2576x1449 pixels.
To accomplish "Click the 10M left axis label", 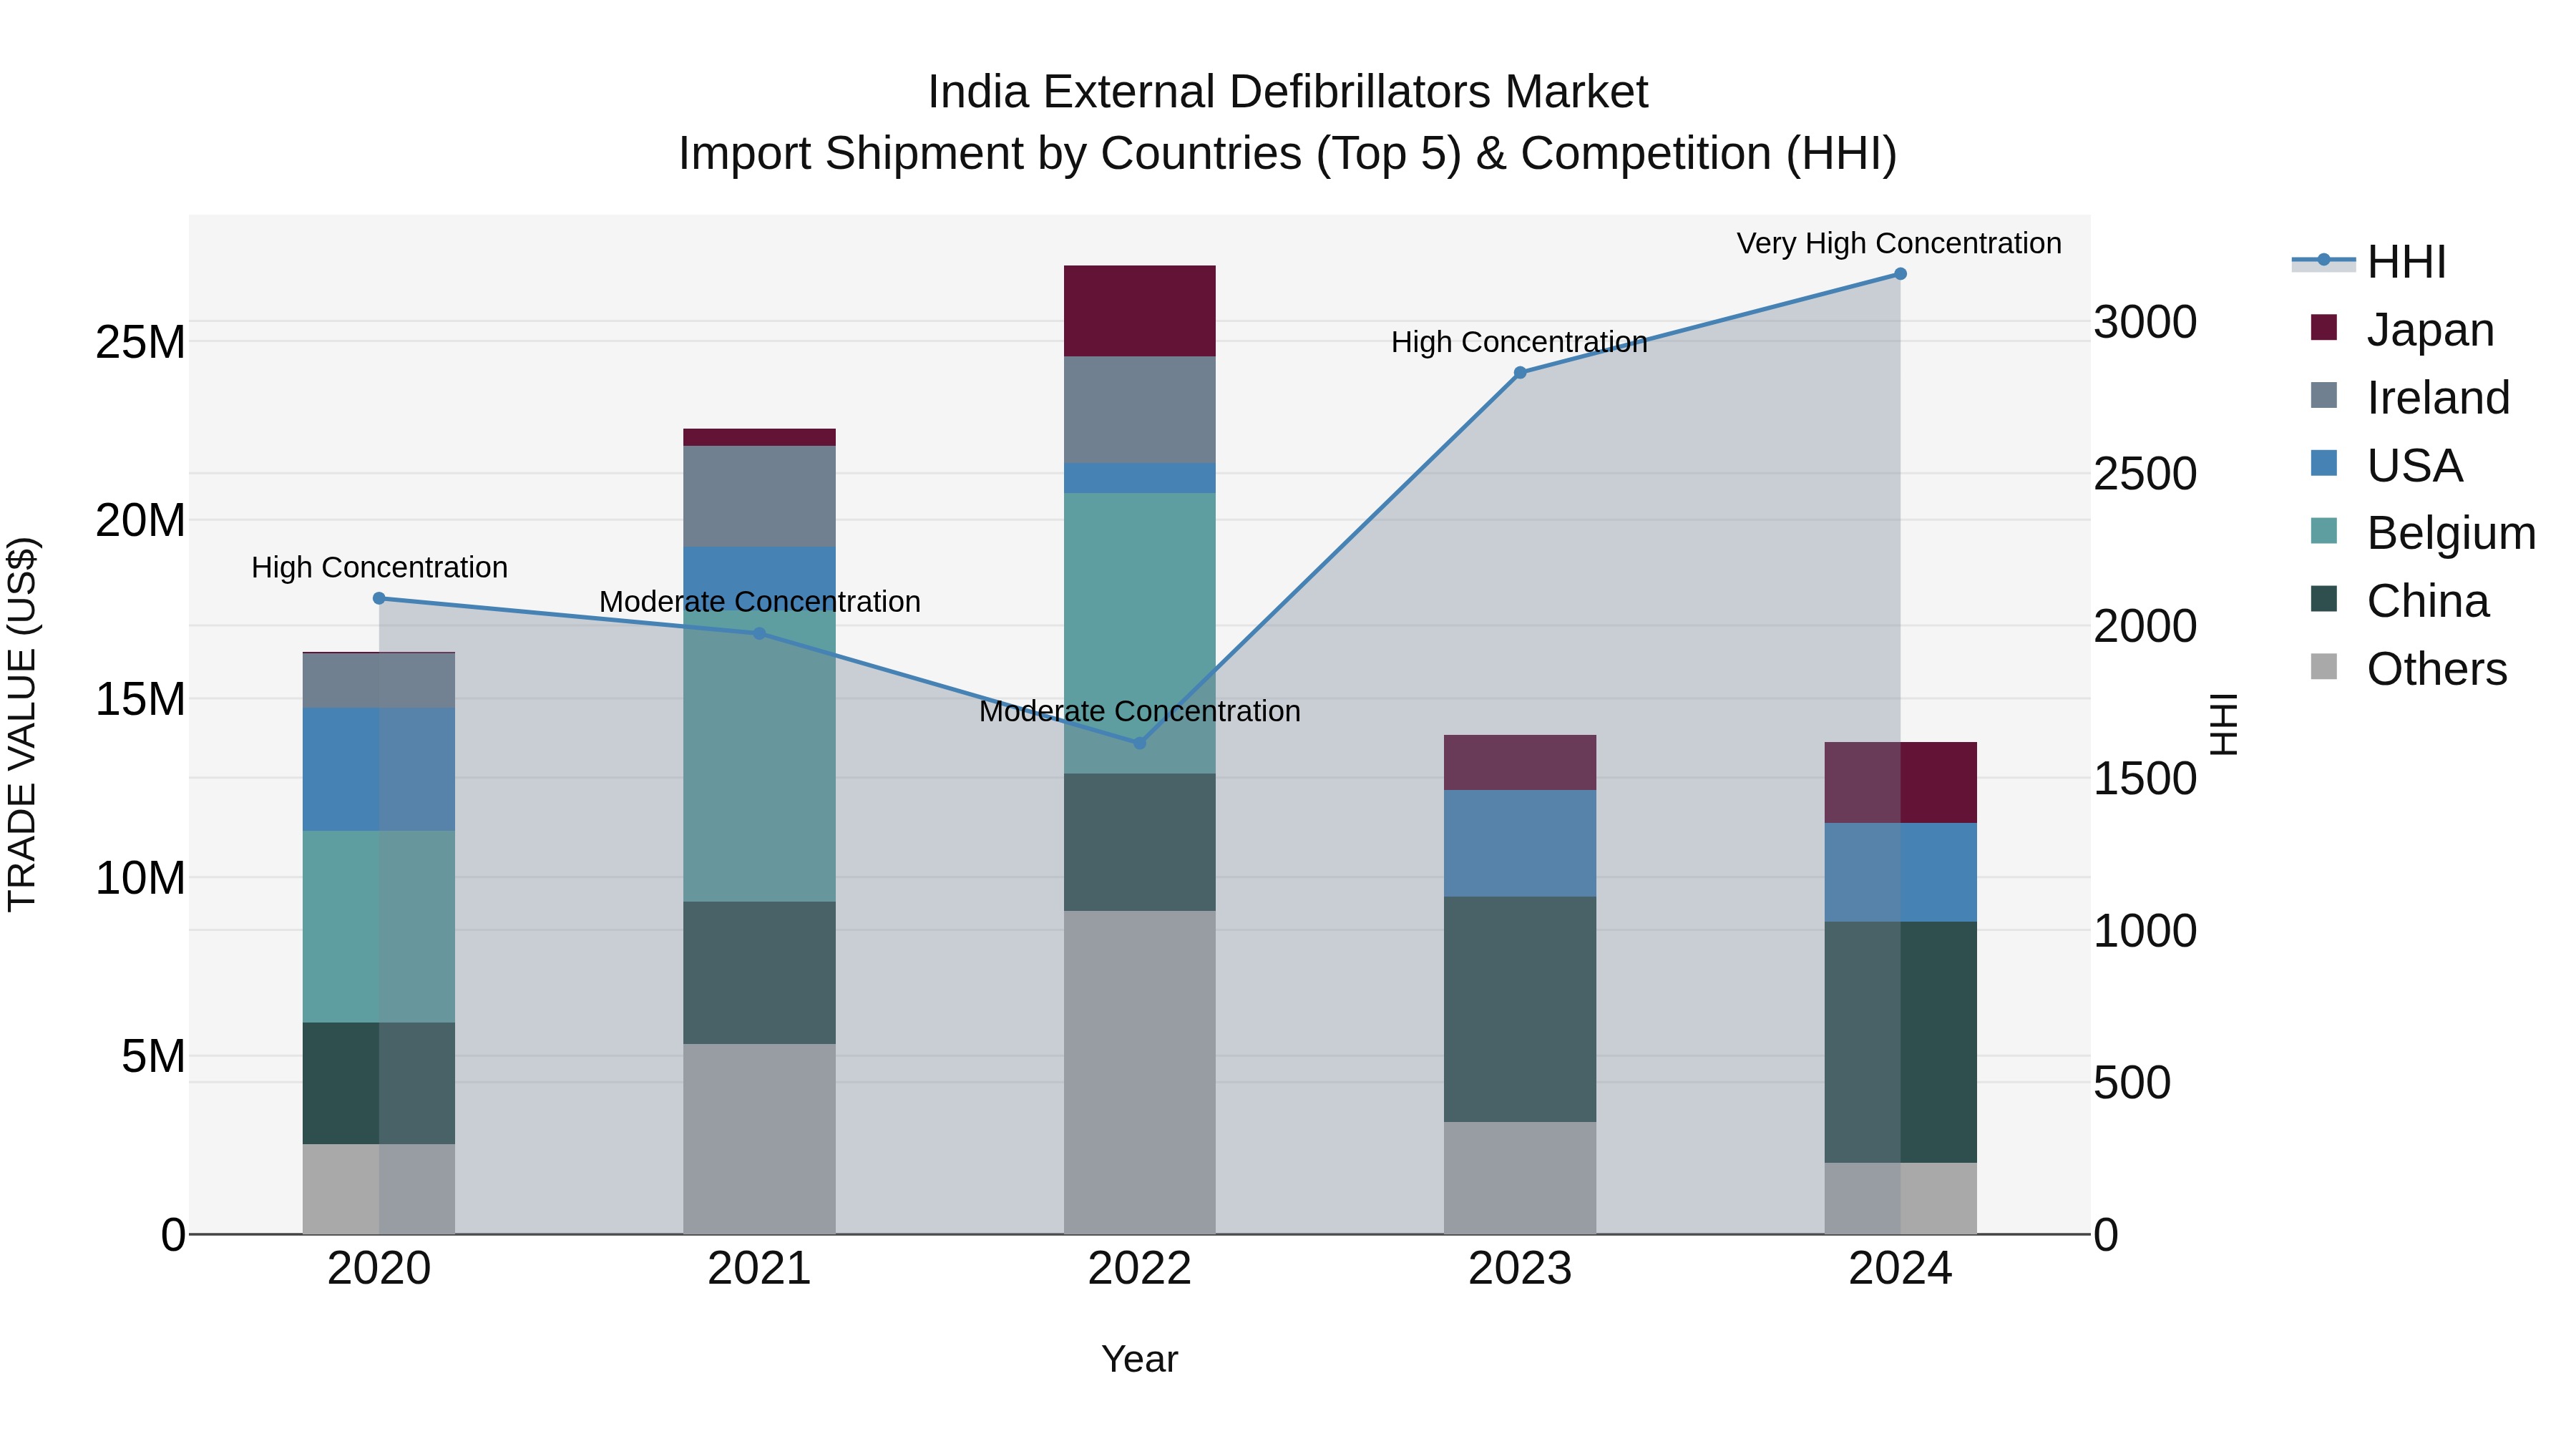I will coord(140,879).
